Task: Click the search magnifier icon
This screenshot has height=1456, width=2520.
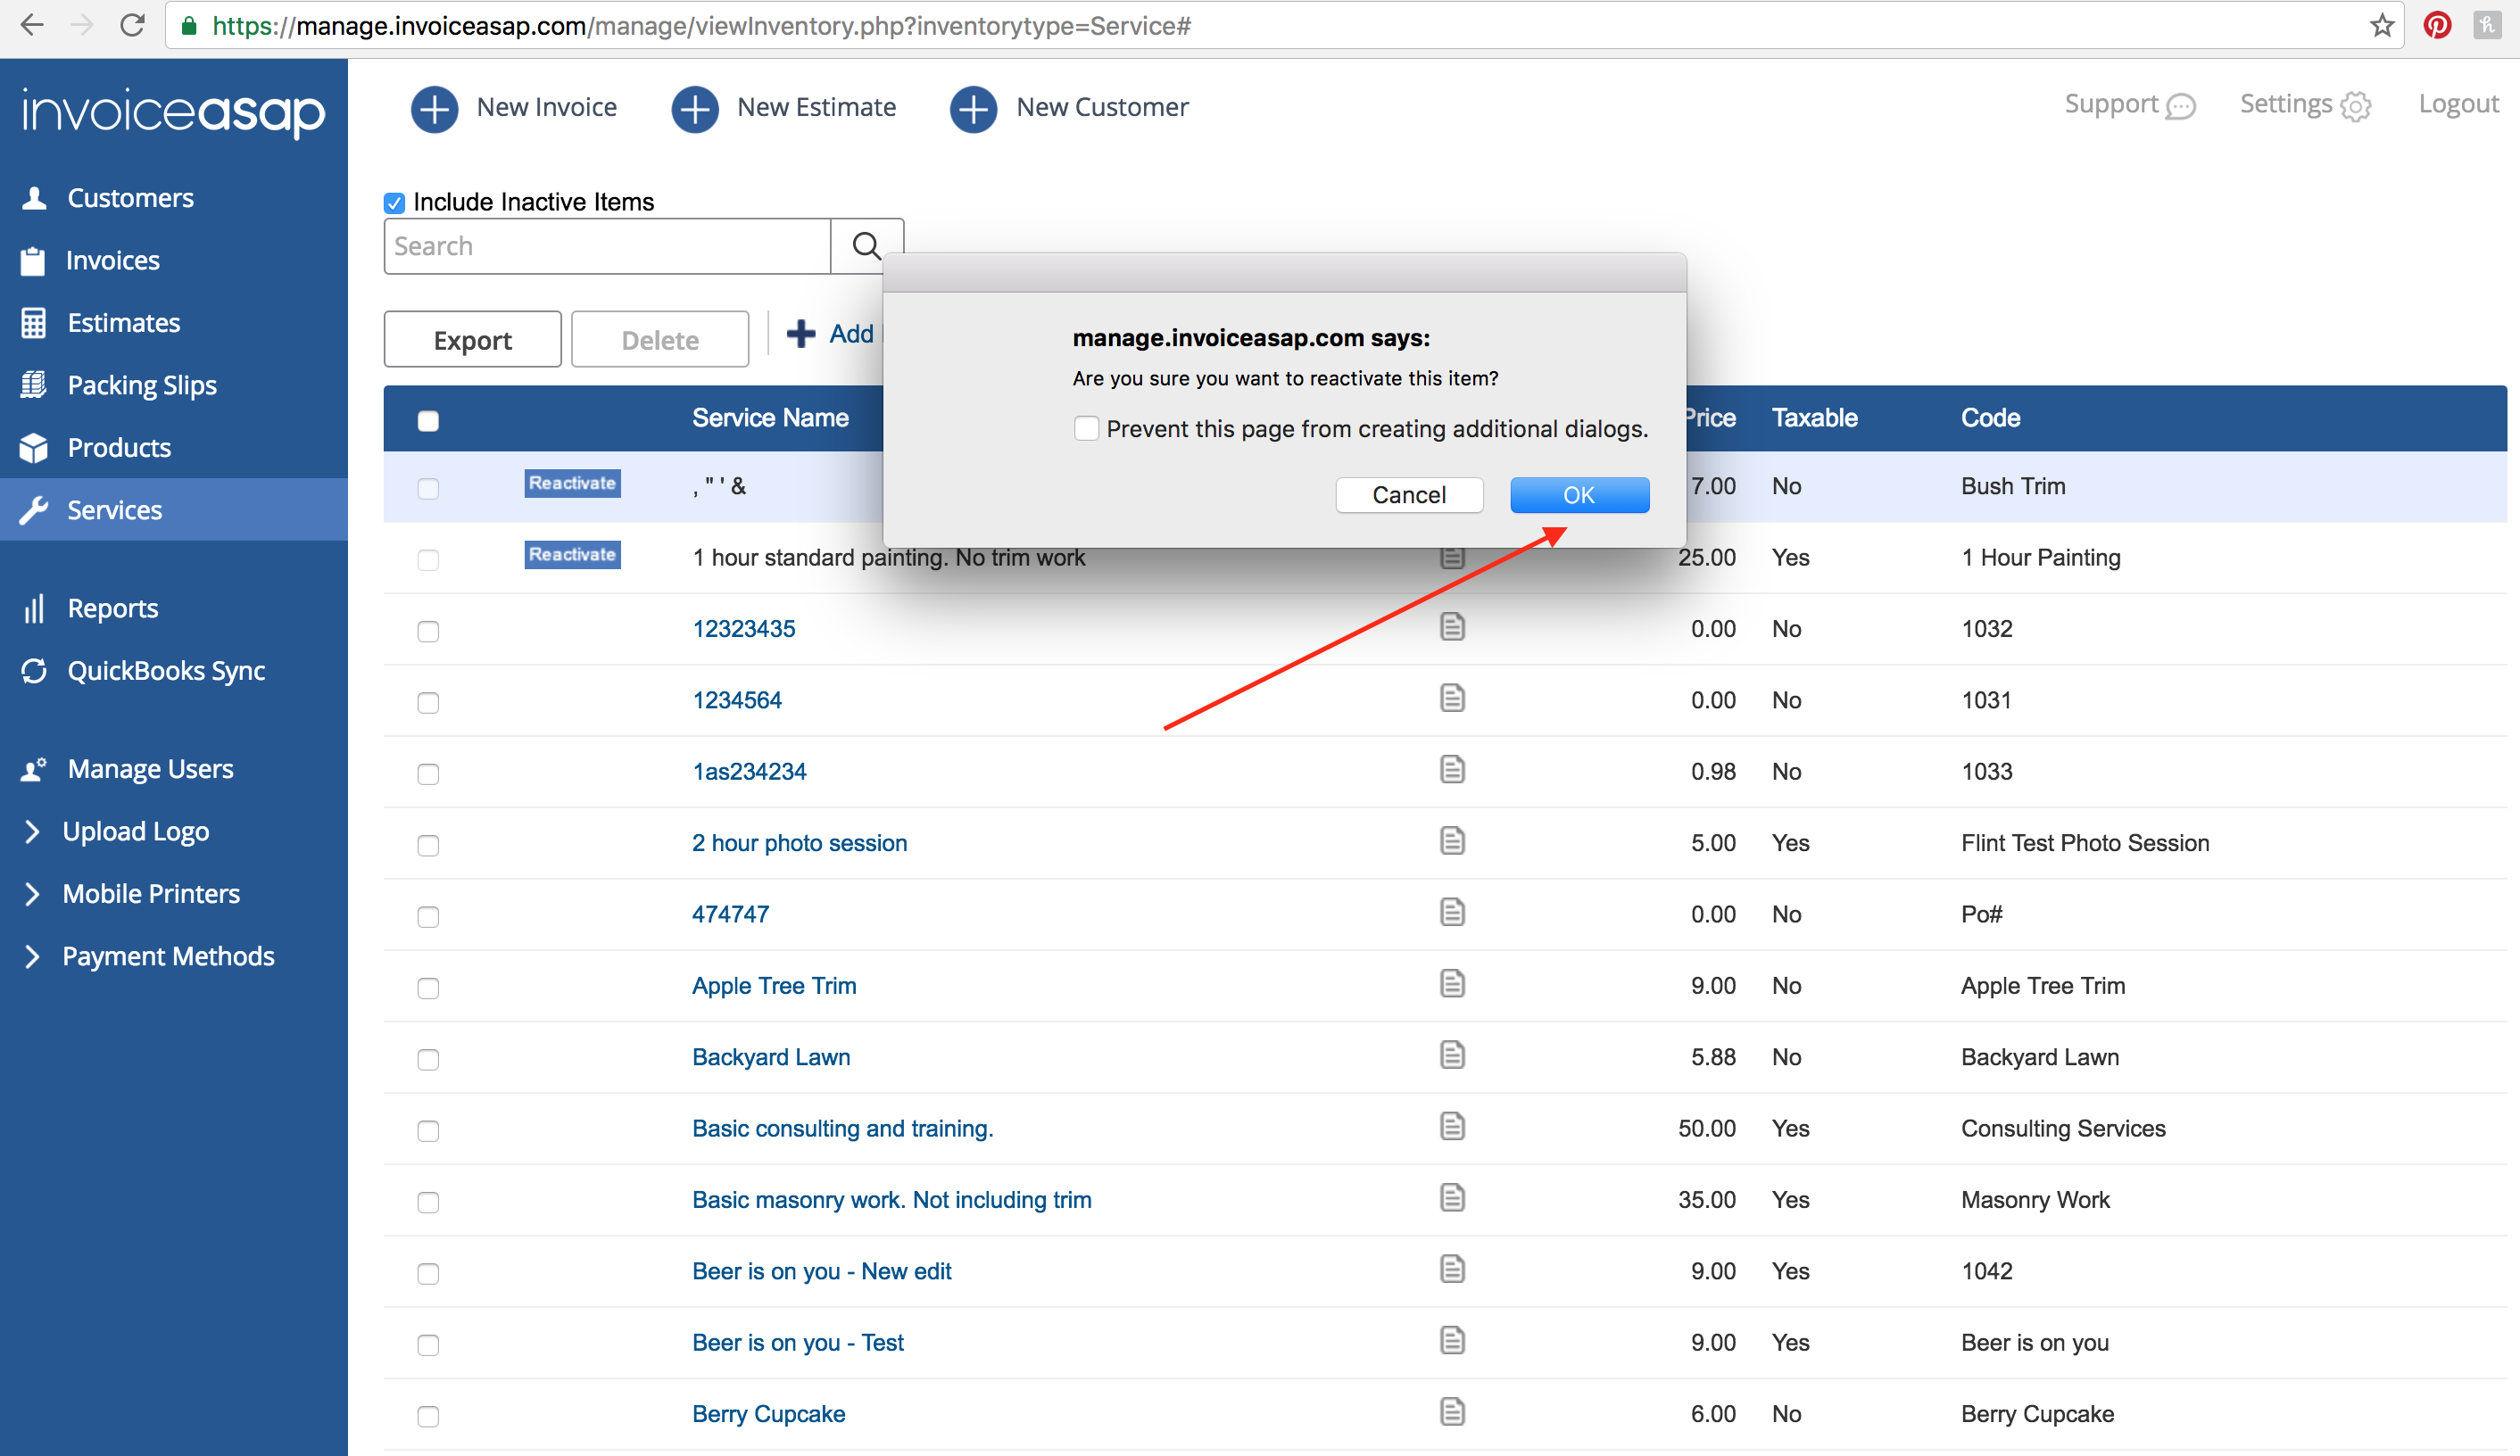Action: coord(866,246)
